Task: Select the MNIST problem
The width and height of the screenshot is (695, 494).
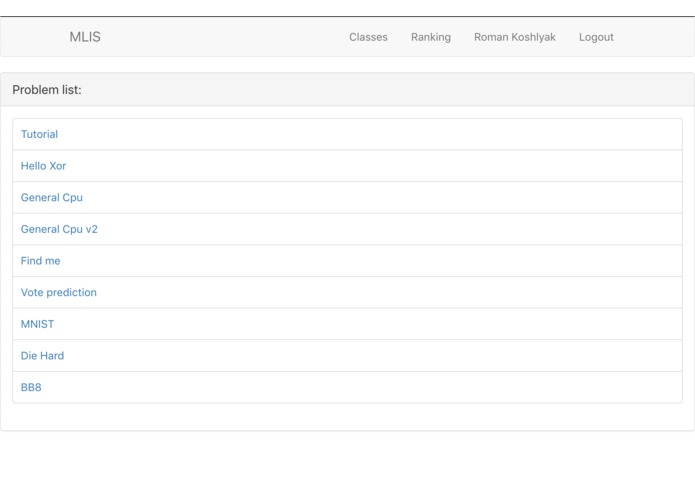Action: [37, 324]
